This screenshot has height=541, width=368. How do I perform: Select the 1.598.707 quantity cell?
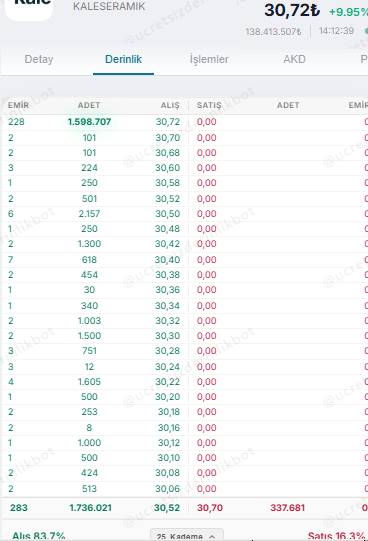click(x=89, y=122)
